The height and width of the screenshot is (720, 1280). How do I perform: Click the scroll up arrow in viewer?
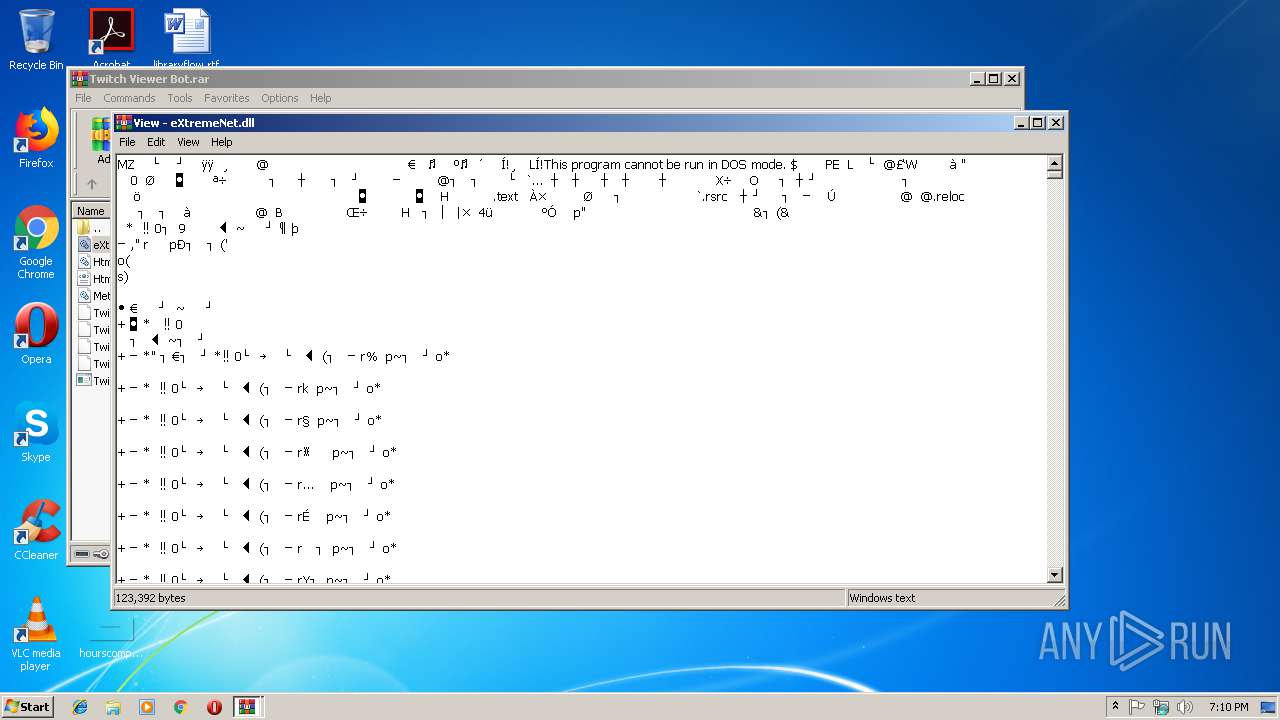(x=1054, y=163)
